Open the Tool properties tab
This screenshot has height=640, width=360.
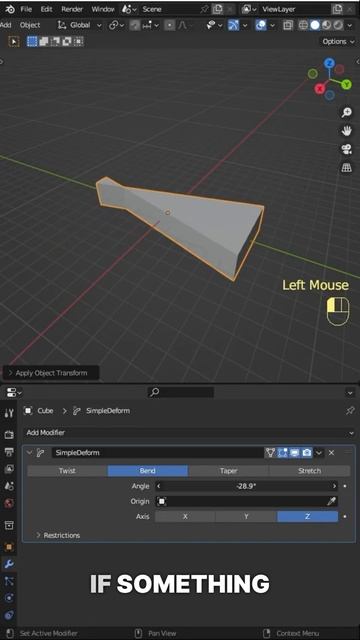point(9,413)
